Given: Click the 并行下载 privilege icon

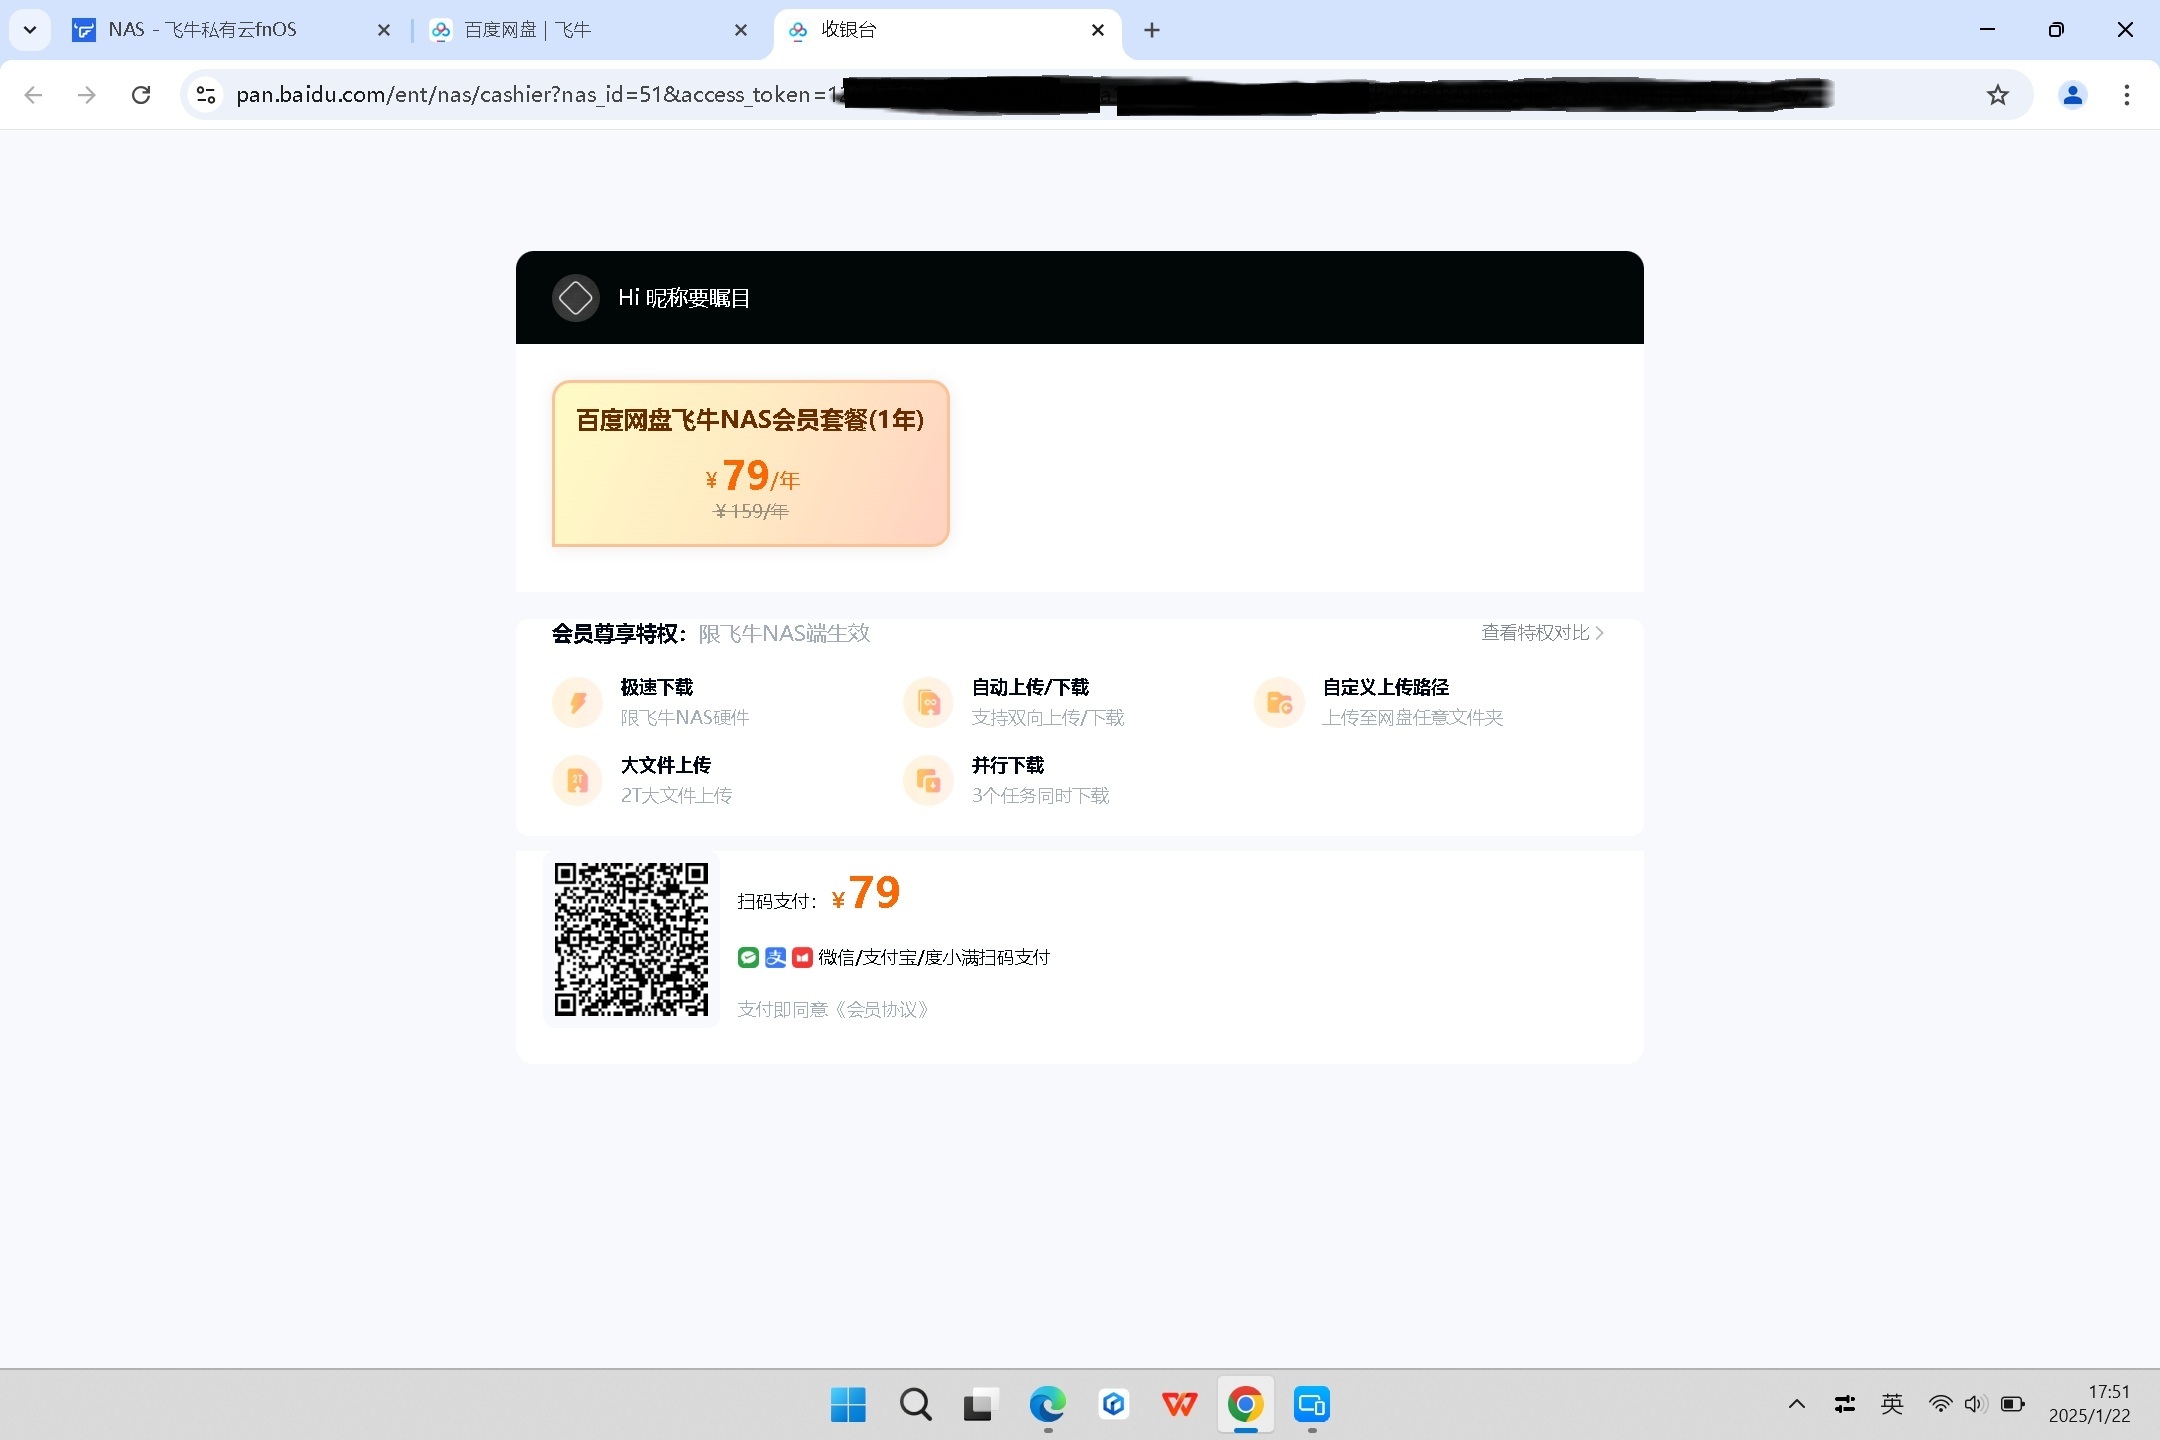Looking at the screenshot, I should tap(928, 780).
